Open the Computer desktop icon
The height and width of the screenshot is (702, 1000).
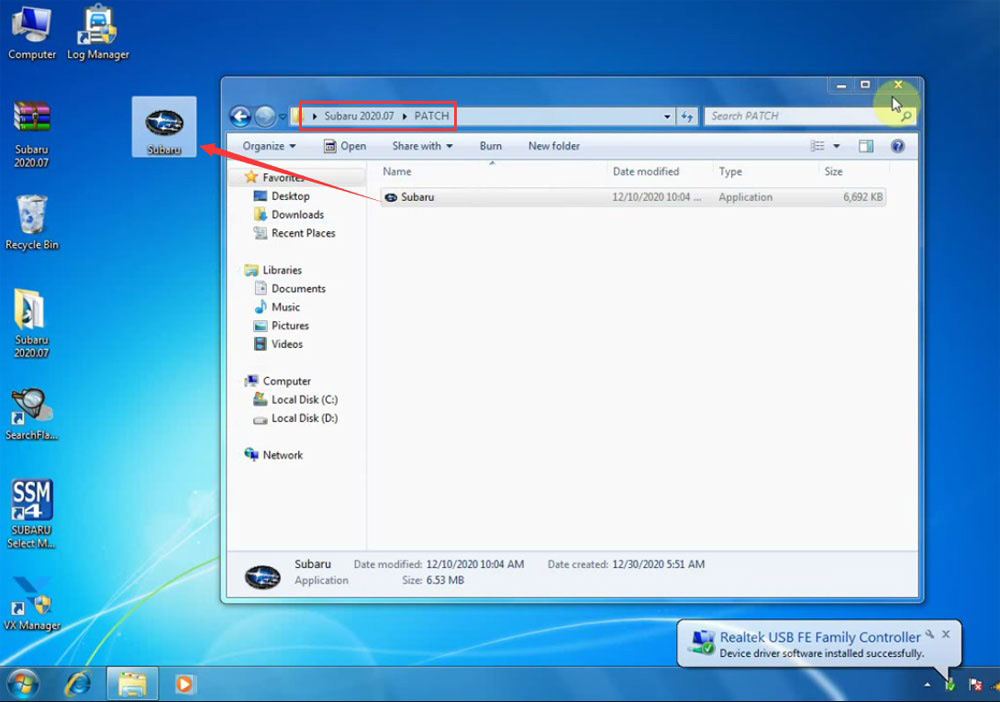point(31,32)
